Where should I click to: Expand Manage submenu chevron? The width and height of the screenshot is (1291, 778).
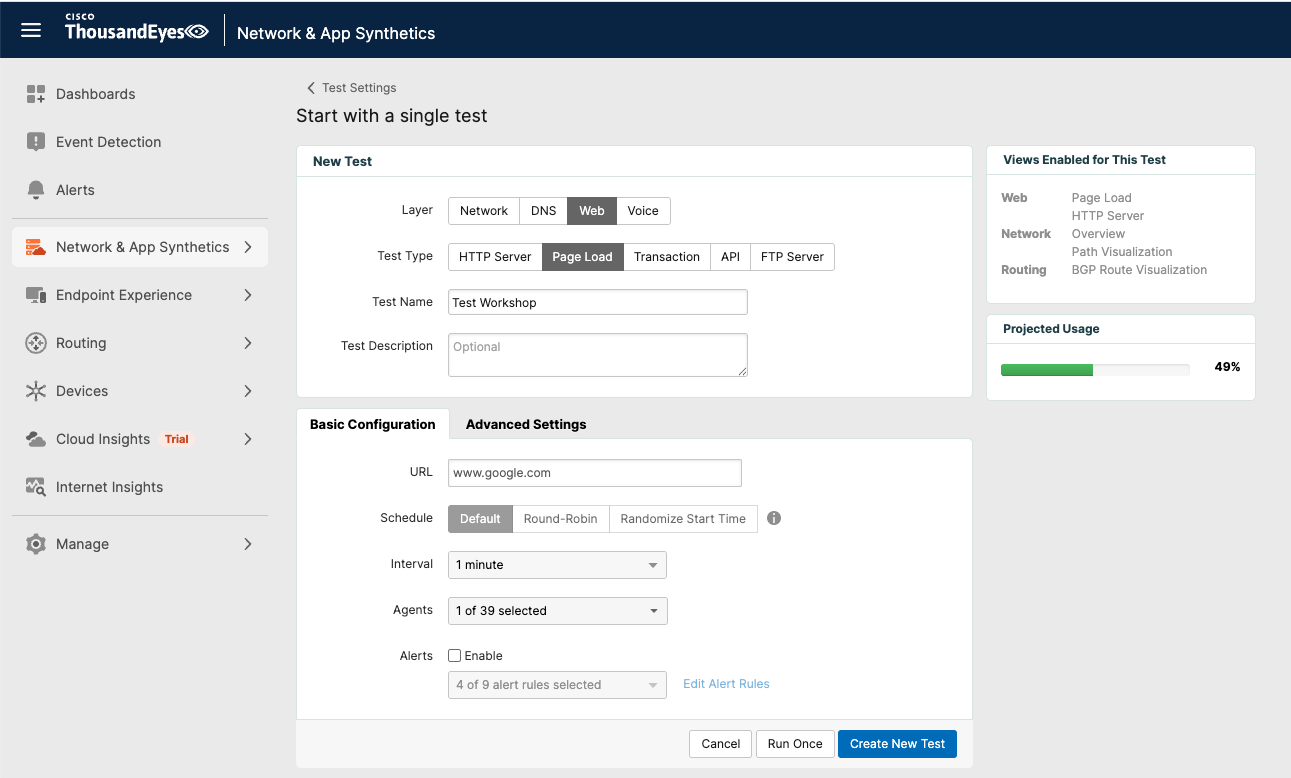pos(248,544)
